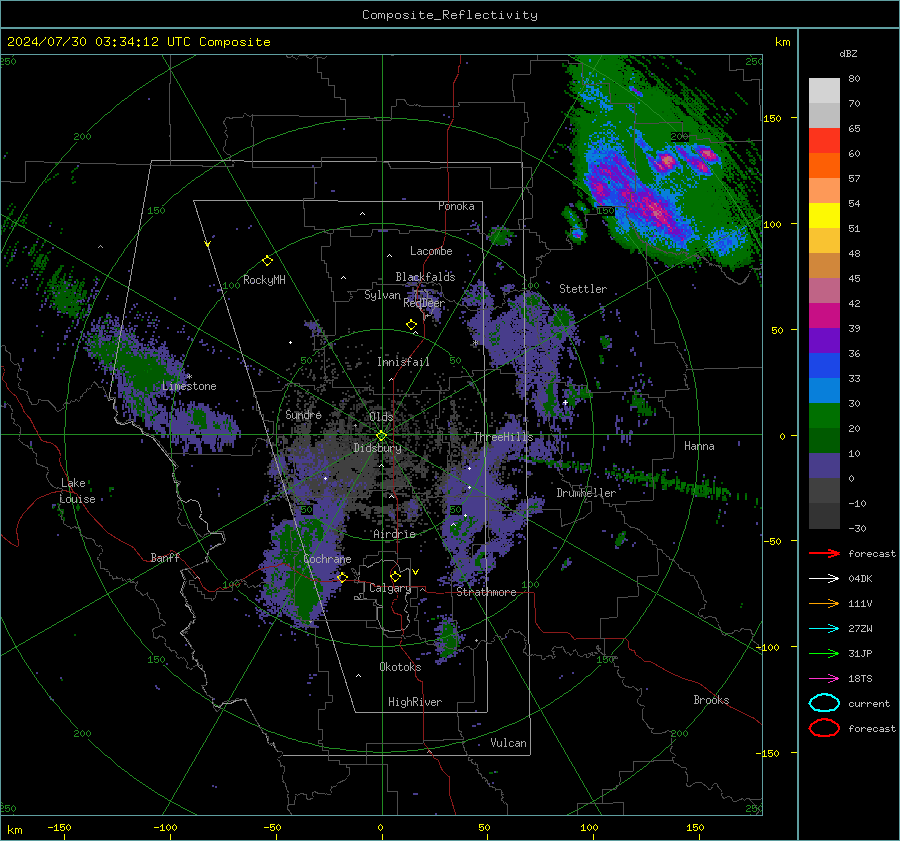The width and height of the screenshot is (900, 841).
Task: Click the Banff town label
Action: tap(165, 557)
